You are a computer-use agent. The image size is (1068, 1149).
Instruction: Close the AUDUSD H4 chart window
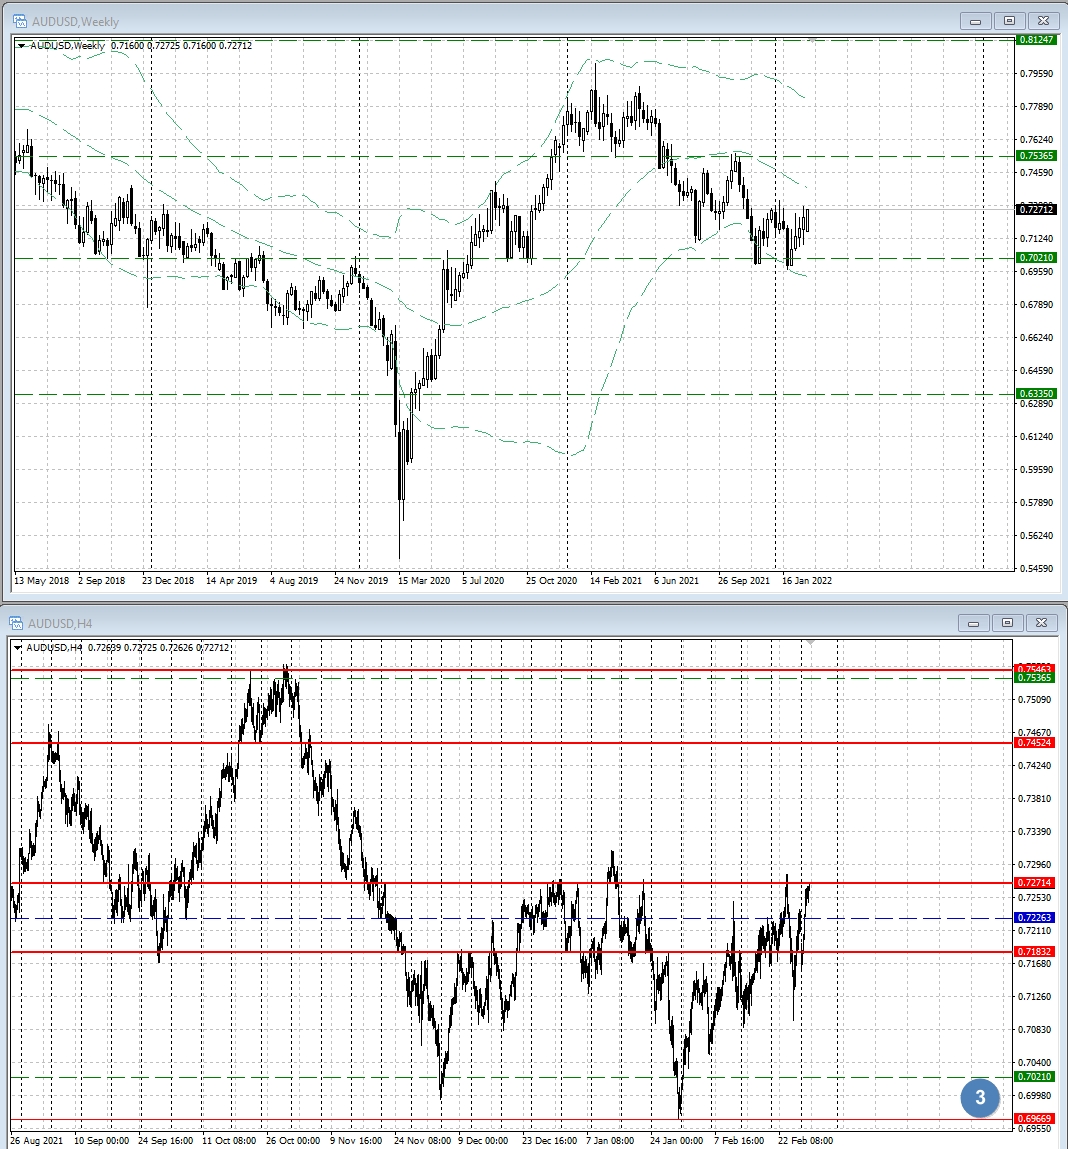pyautogui.click(x=1042, y=623)
